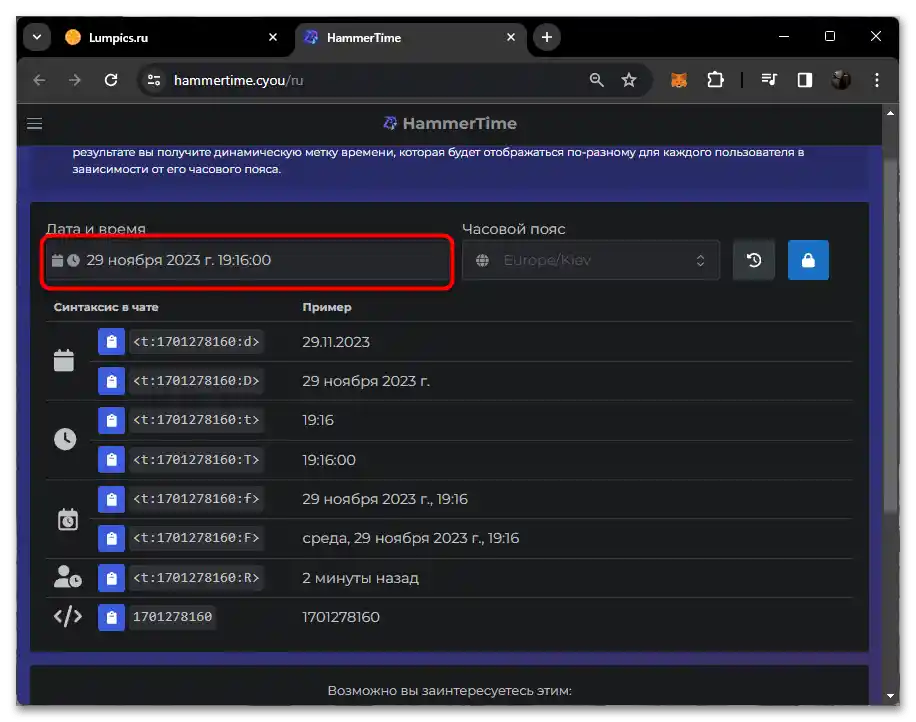
Task: Copy the <t:1701278160:R> relative syntax
Action: click(x=111, y=578)
